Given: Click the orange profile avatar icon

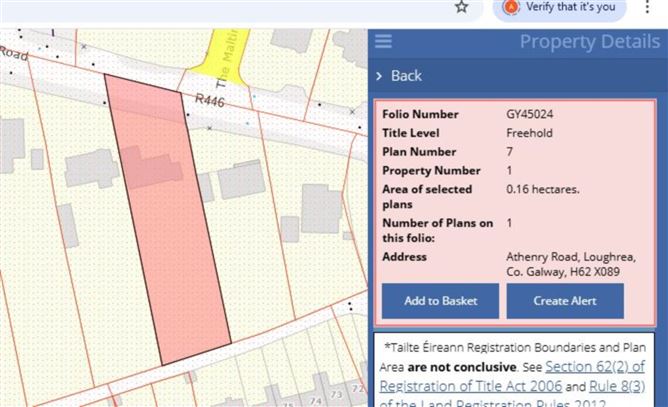Looking at the screenshot, I should pyautogui.click(x=512, y=7).
